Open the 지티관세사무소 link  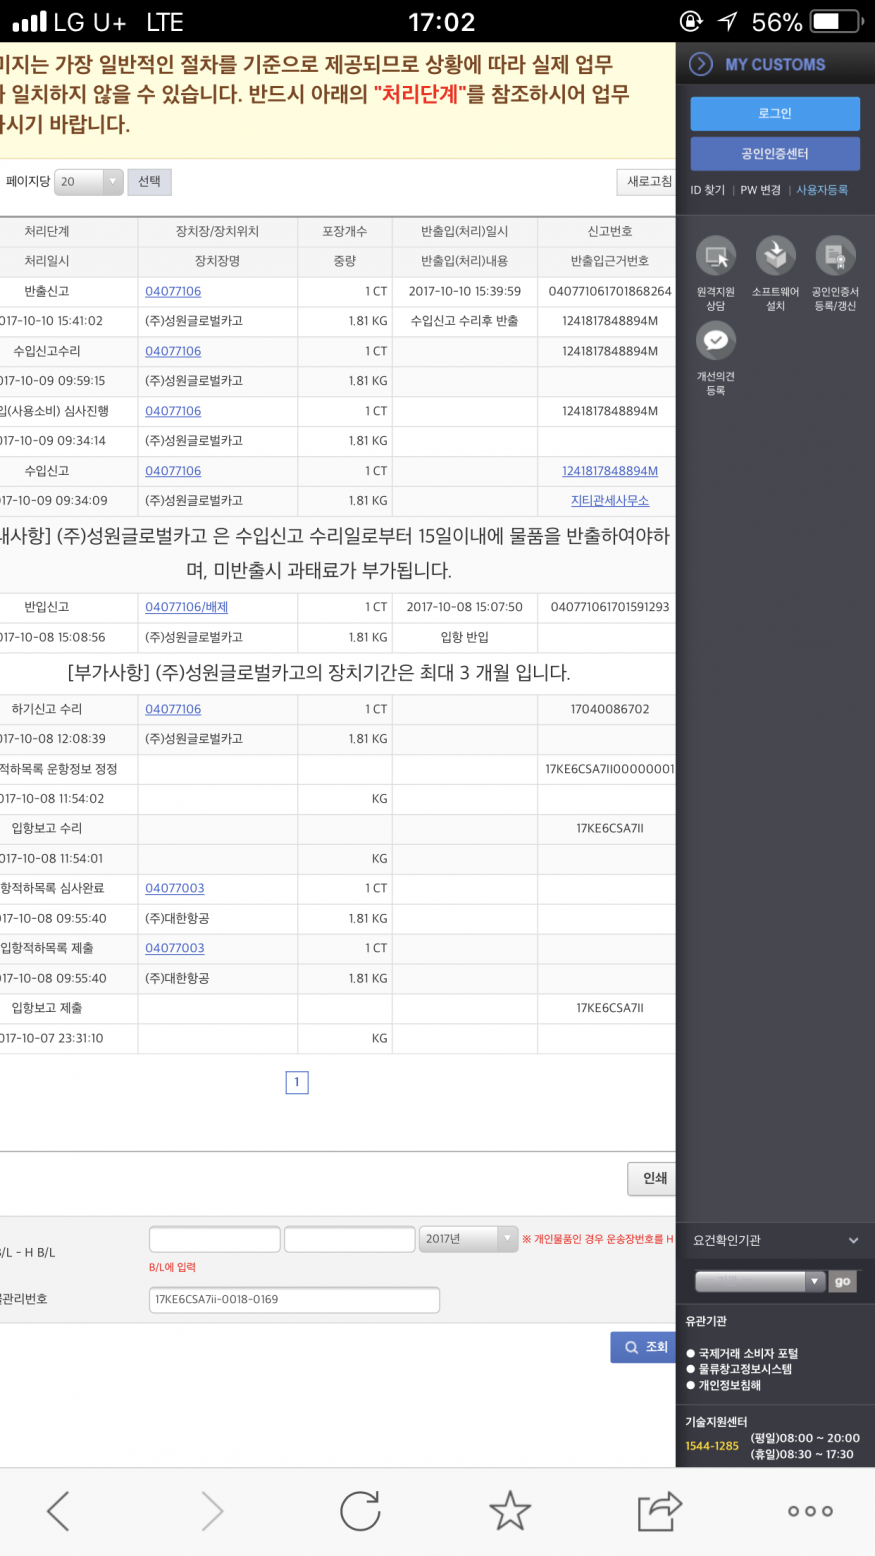610,501
